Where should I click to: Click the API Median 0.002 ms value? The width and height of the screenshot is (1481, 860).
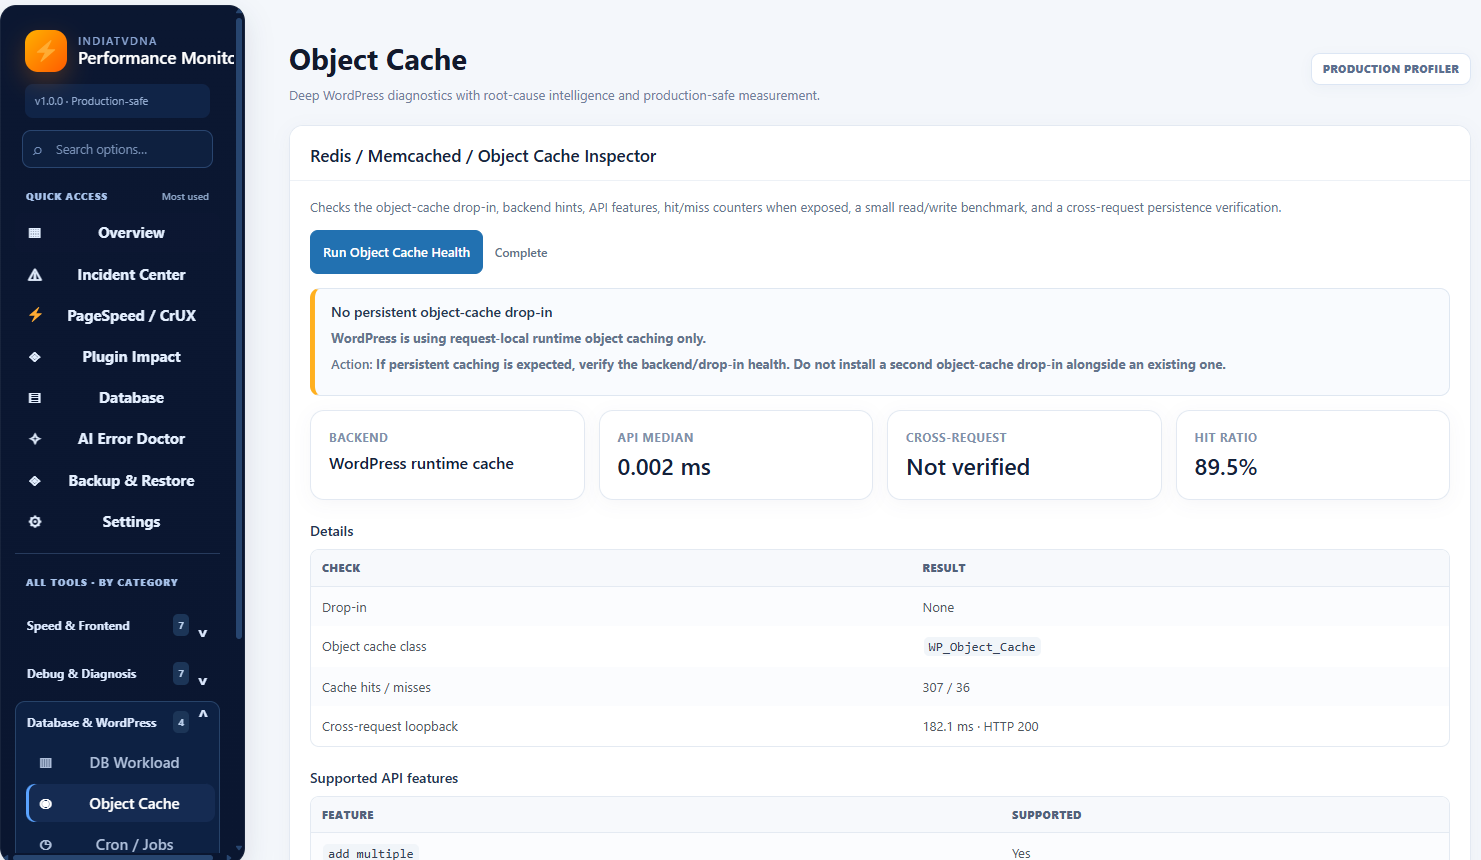(664, 467)
